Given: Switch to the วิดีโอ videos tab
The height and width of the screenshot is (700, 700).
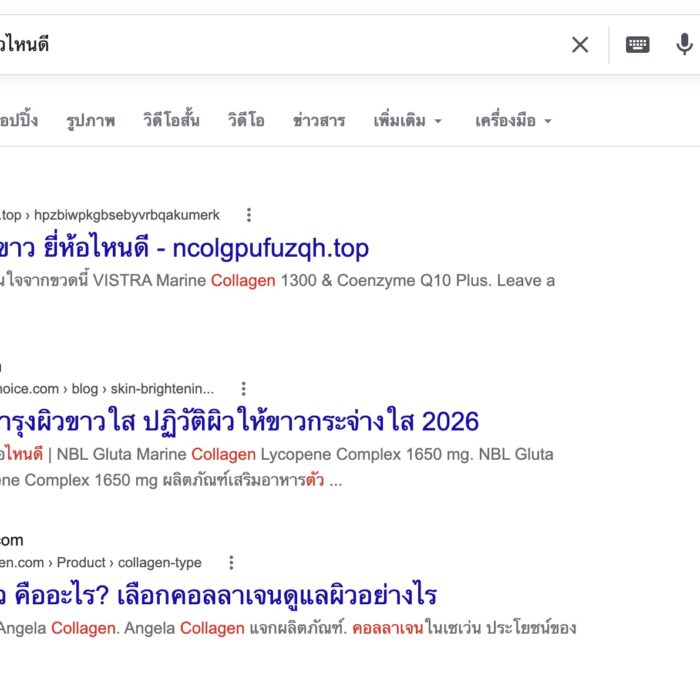Looking at the screenshot, I should click(246, 120).
